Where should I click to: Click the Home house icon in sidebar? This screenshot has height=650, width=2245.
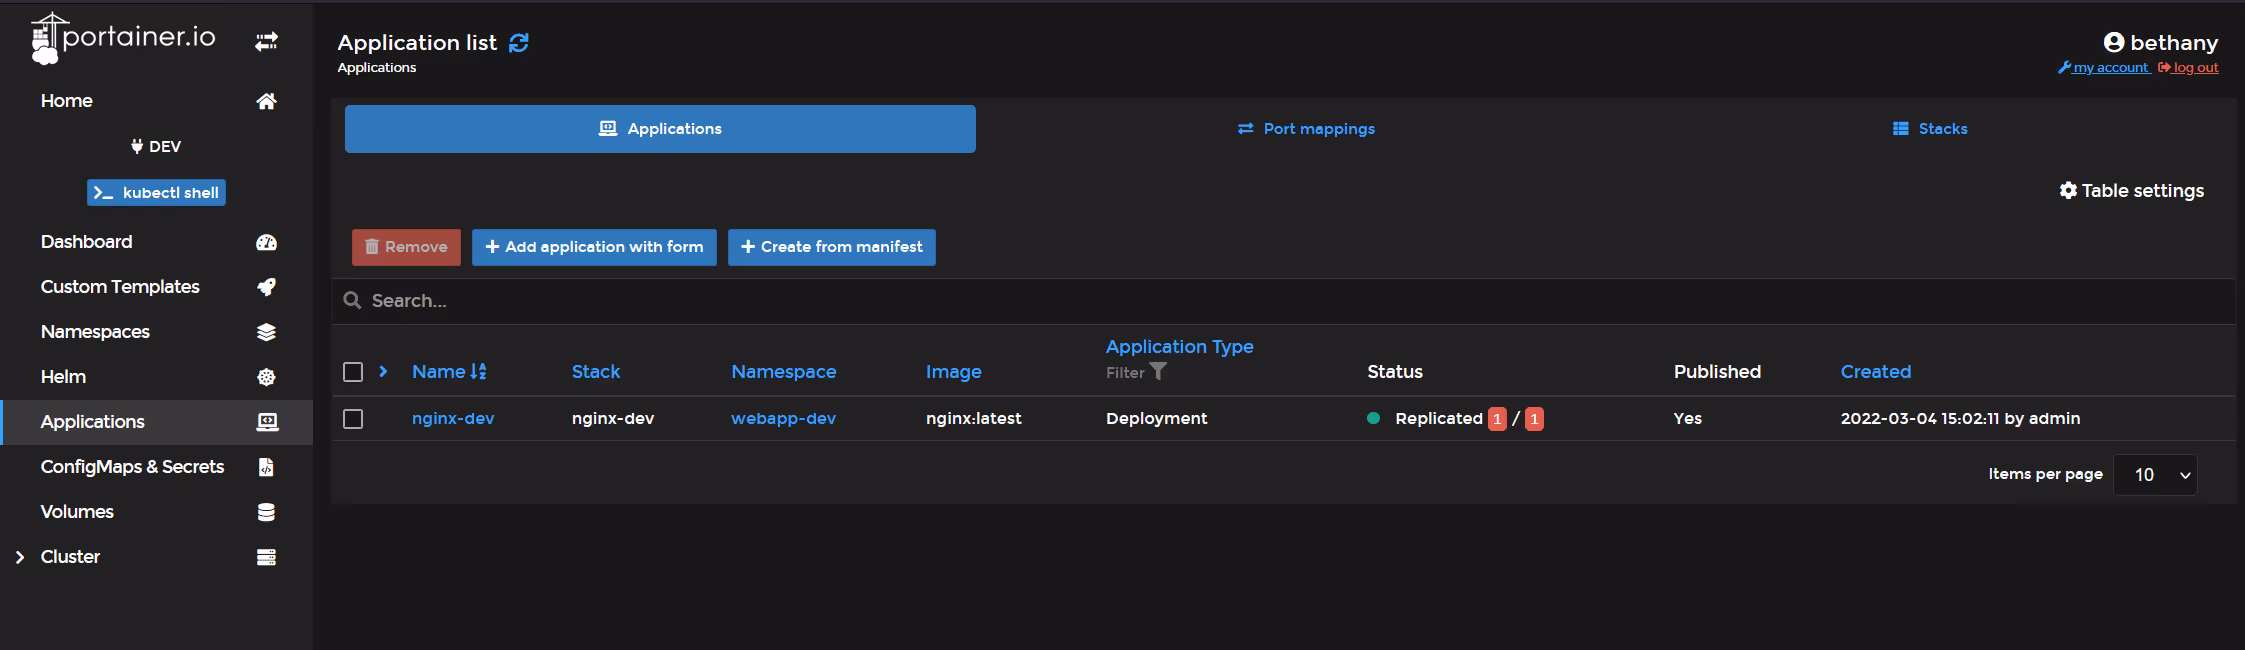pyautogui.click(x=266, y=101)
